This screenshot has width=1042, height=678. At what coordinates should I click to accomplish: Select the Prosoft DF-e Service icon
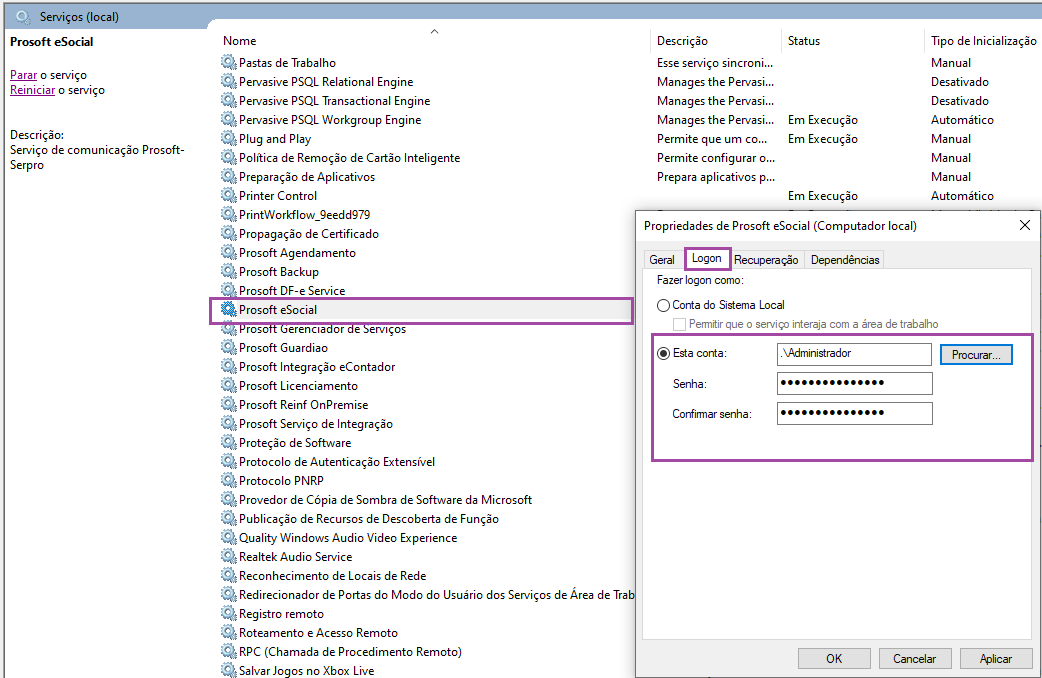tap(229, 290)
